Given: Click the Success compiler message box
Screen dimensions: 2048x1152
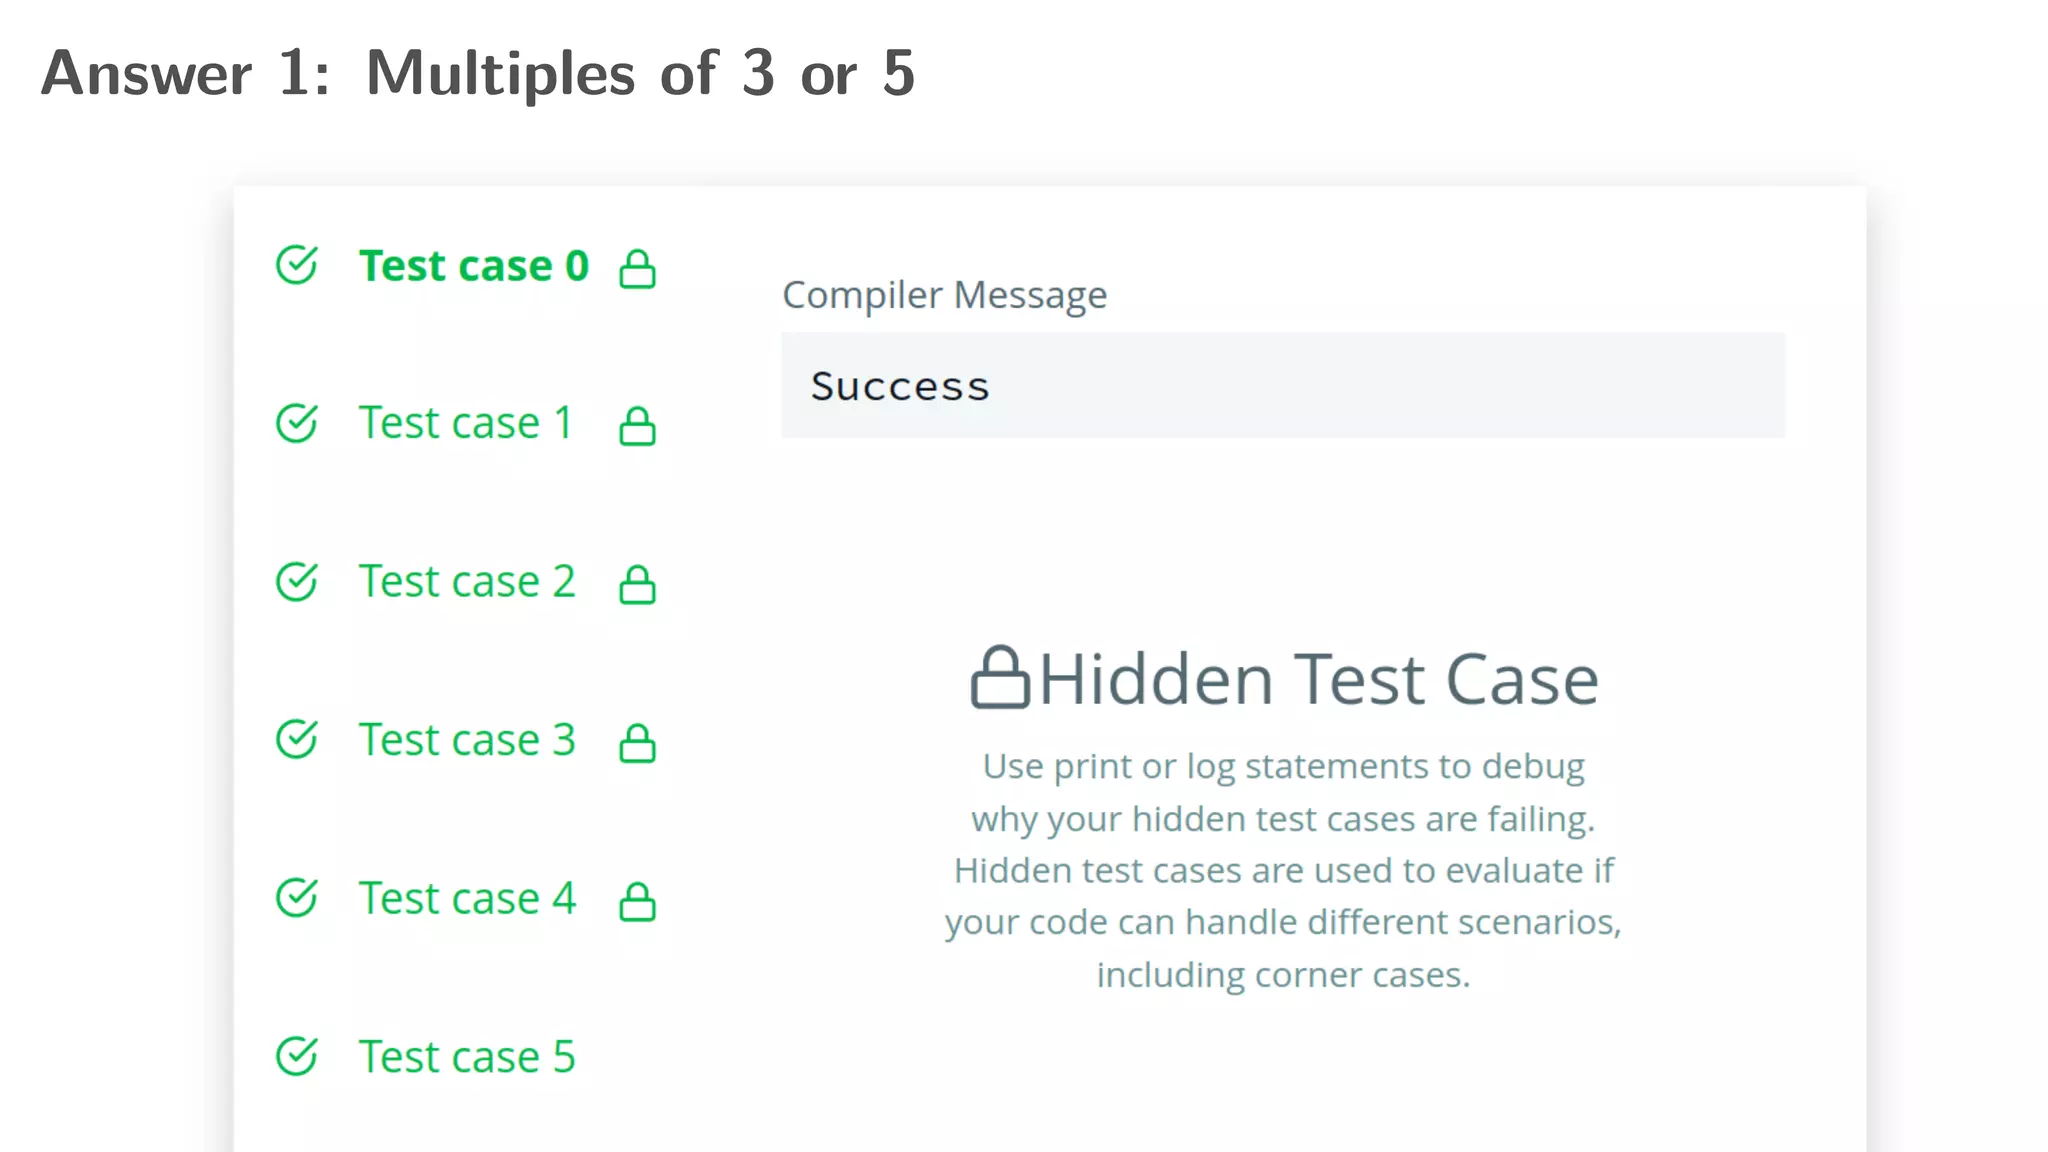Looking at the screenshot, I should pos(1283,385).
